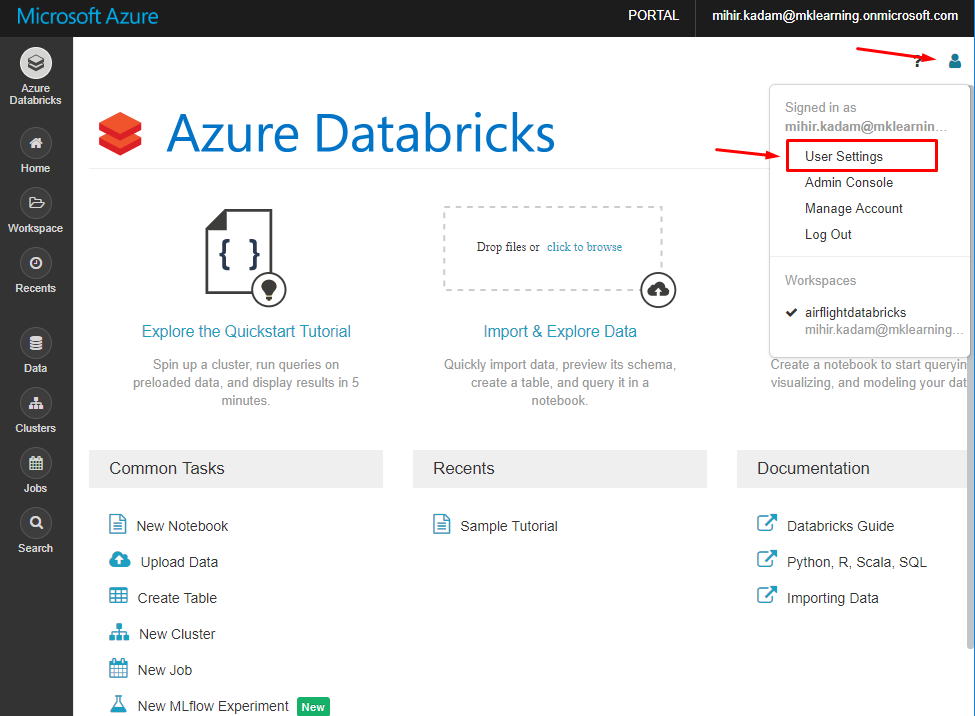Open New MLflow Experiment task link
Viewport: 975px width, 716px height.
click(x=213, y=707)
